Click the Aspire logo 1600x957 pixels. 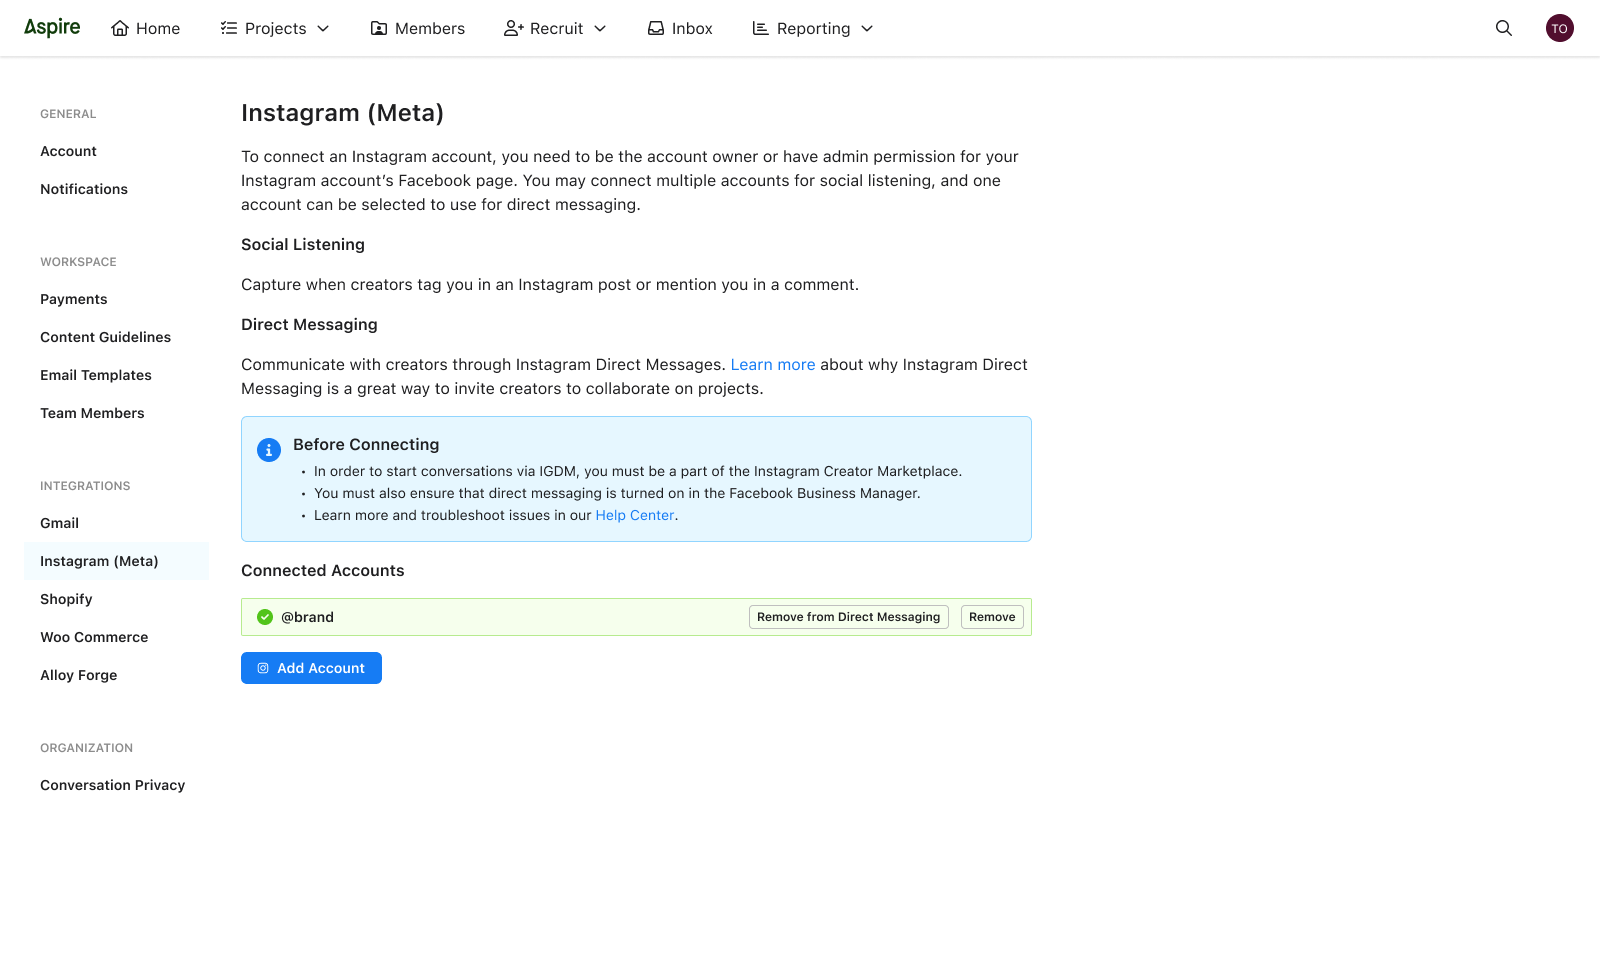click(x=52, y=28)
